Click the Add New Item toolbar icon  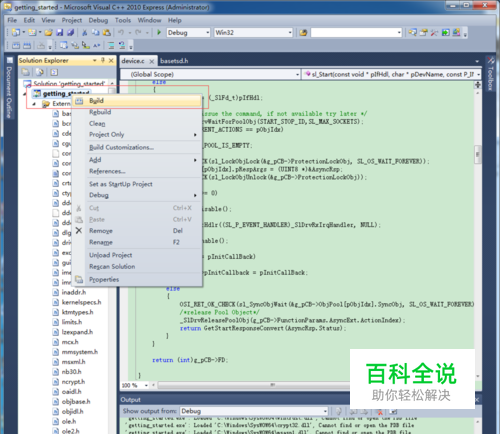coord(32,32)
